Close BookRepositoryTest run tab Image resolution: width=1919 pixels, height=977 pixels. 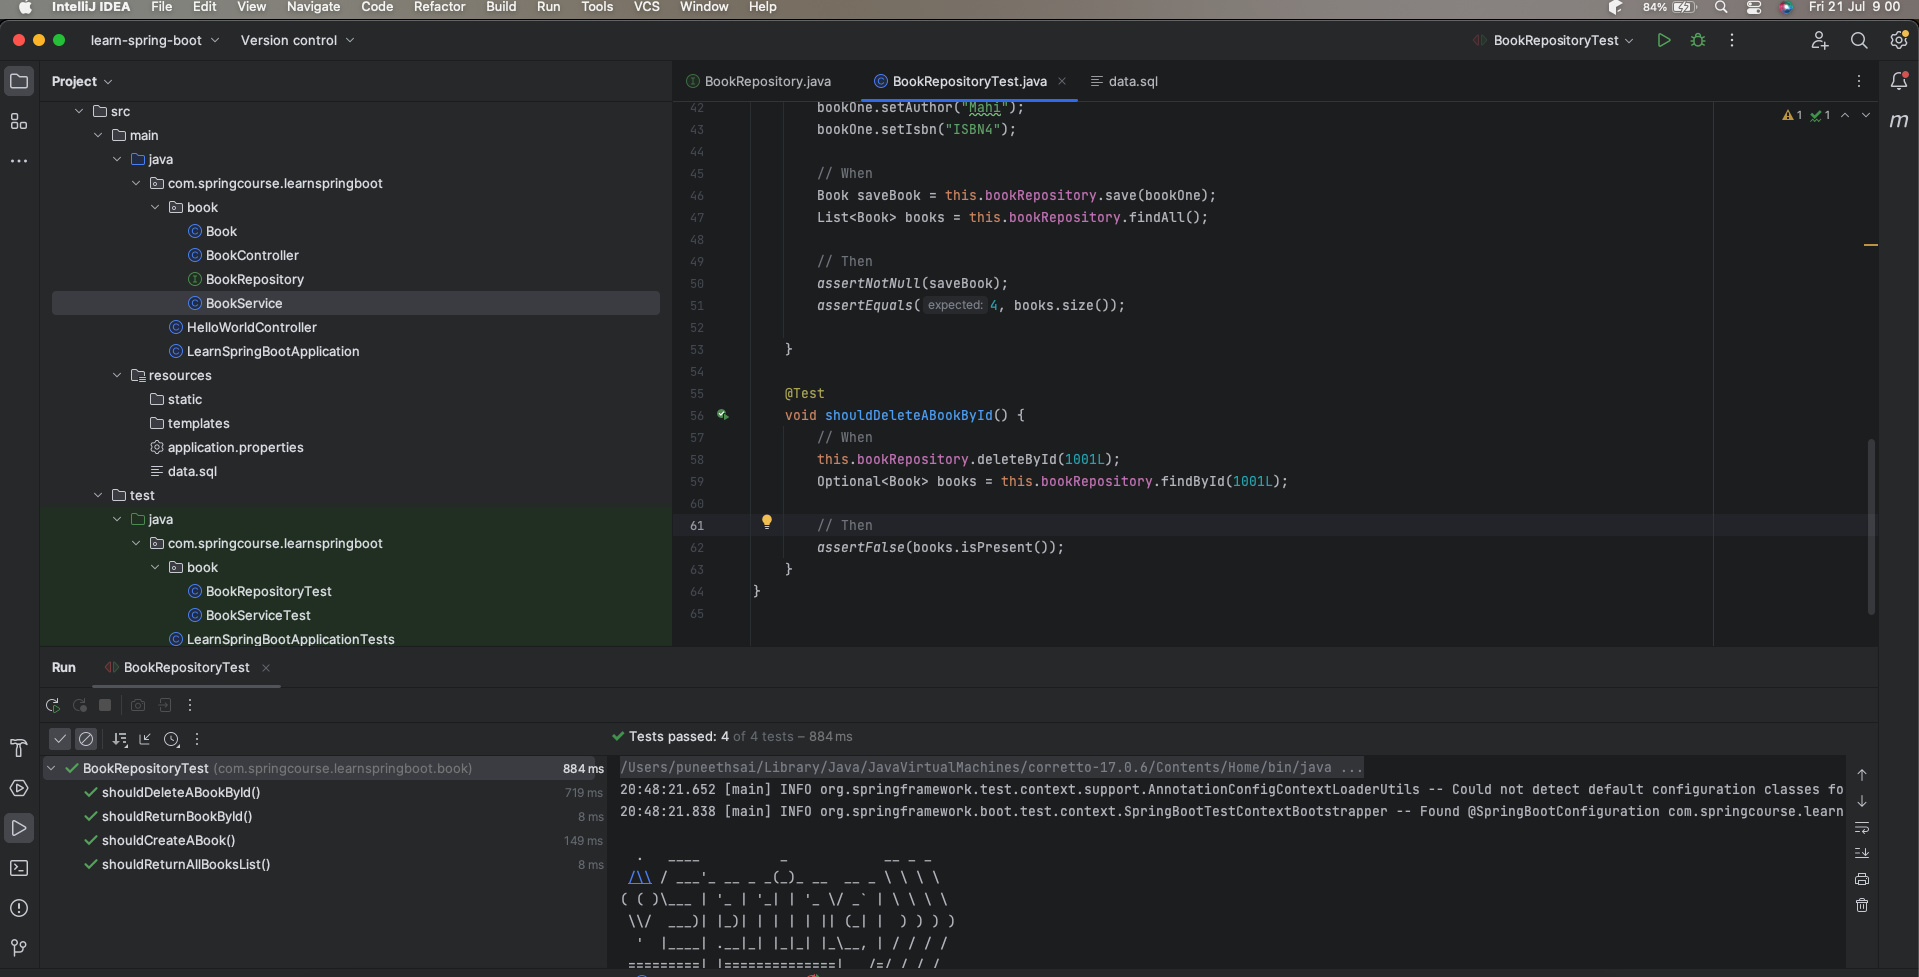coord(266,667)
